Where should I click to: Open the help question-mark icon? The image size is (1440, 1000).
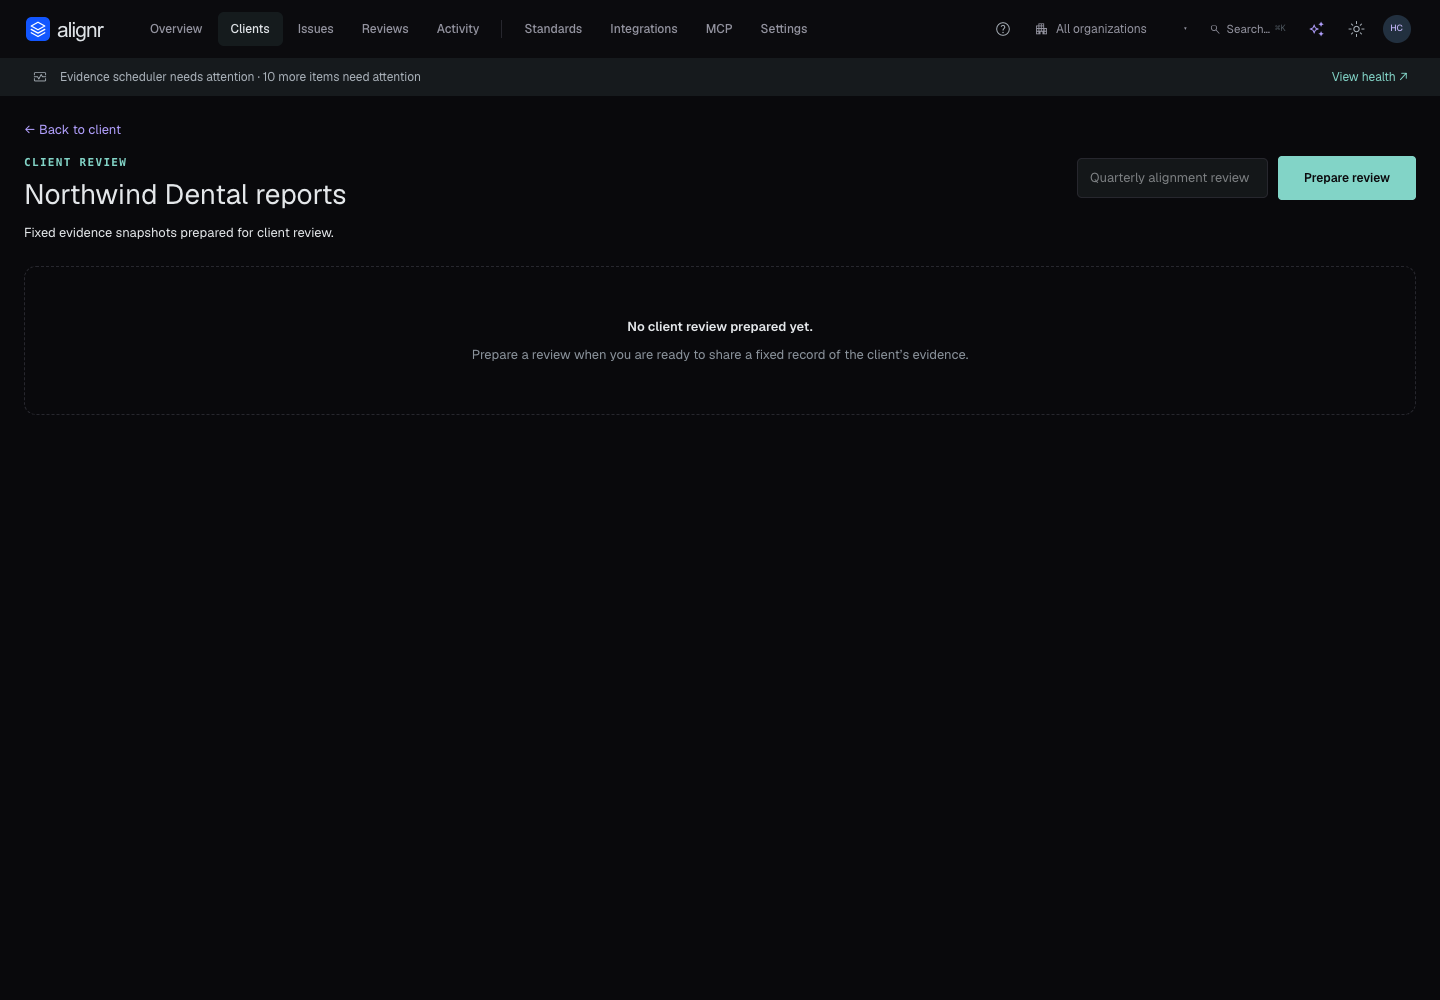[x=1003, y=29]
